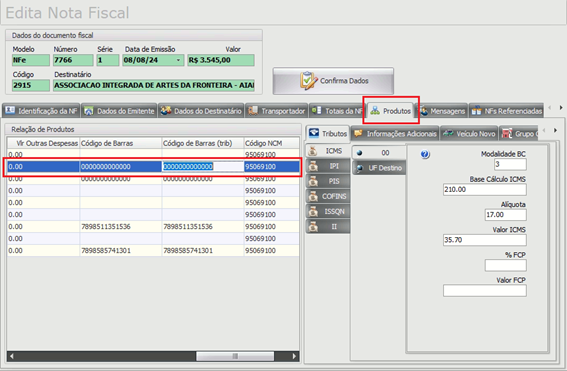Viewport: 567px width, 371px height.
Task: Click the blue help question mark icon
Action: coord(425,154)
